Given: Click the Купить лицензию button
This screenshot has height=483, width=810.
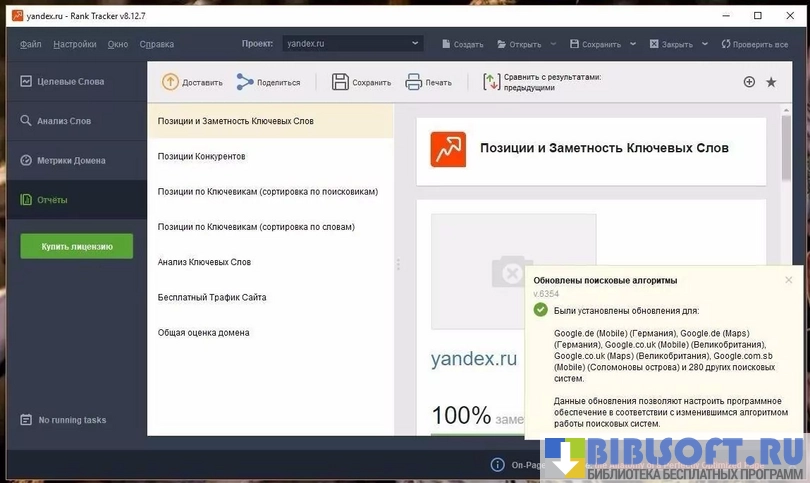Looking at the screenshot, I should [x=76, y=246].
